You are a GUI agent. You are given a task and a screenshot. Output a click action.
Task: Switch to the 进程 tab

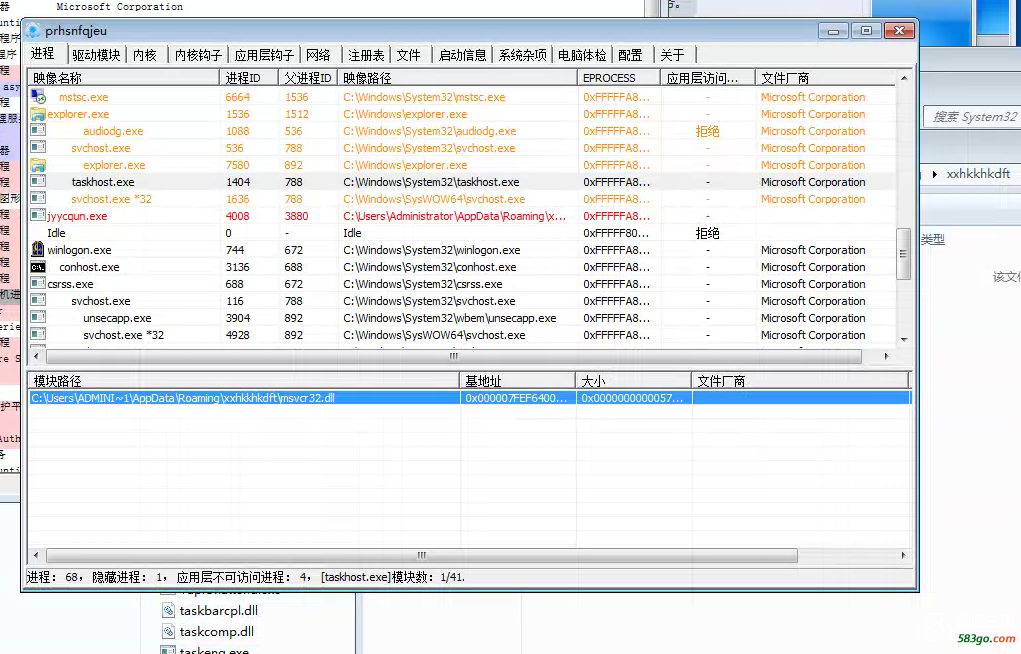tap(42, 54)
